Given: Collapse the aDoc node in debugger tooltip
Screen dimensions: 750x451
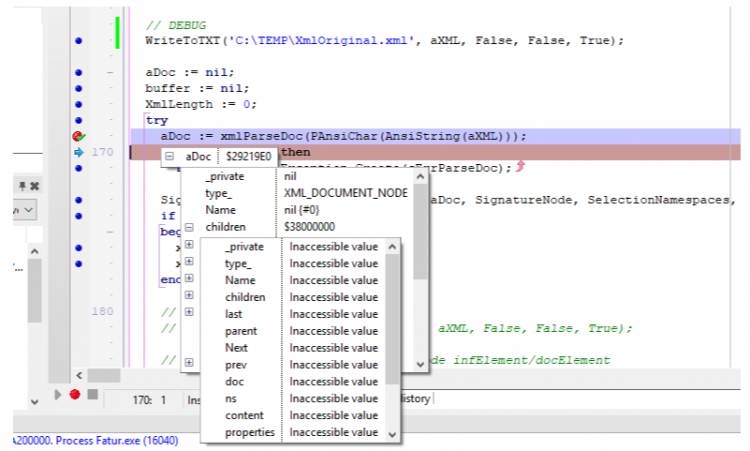Looking at the screenshot, I should click(x=169, y=156).
